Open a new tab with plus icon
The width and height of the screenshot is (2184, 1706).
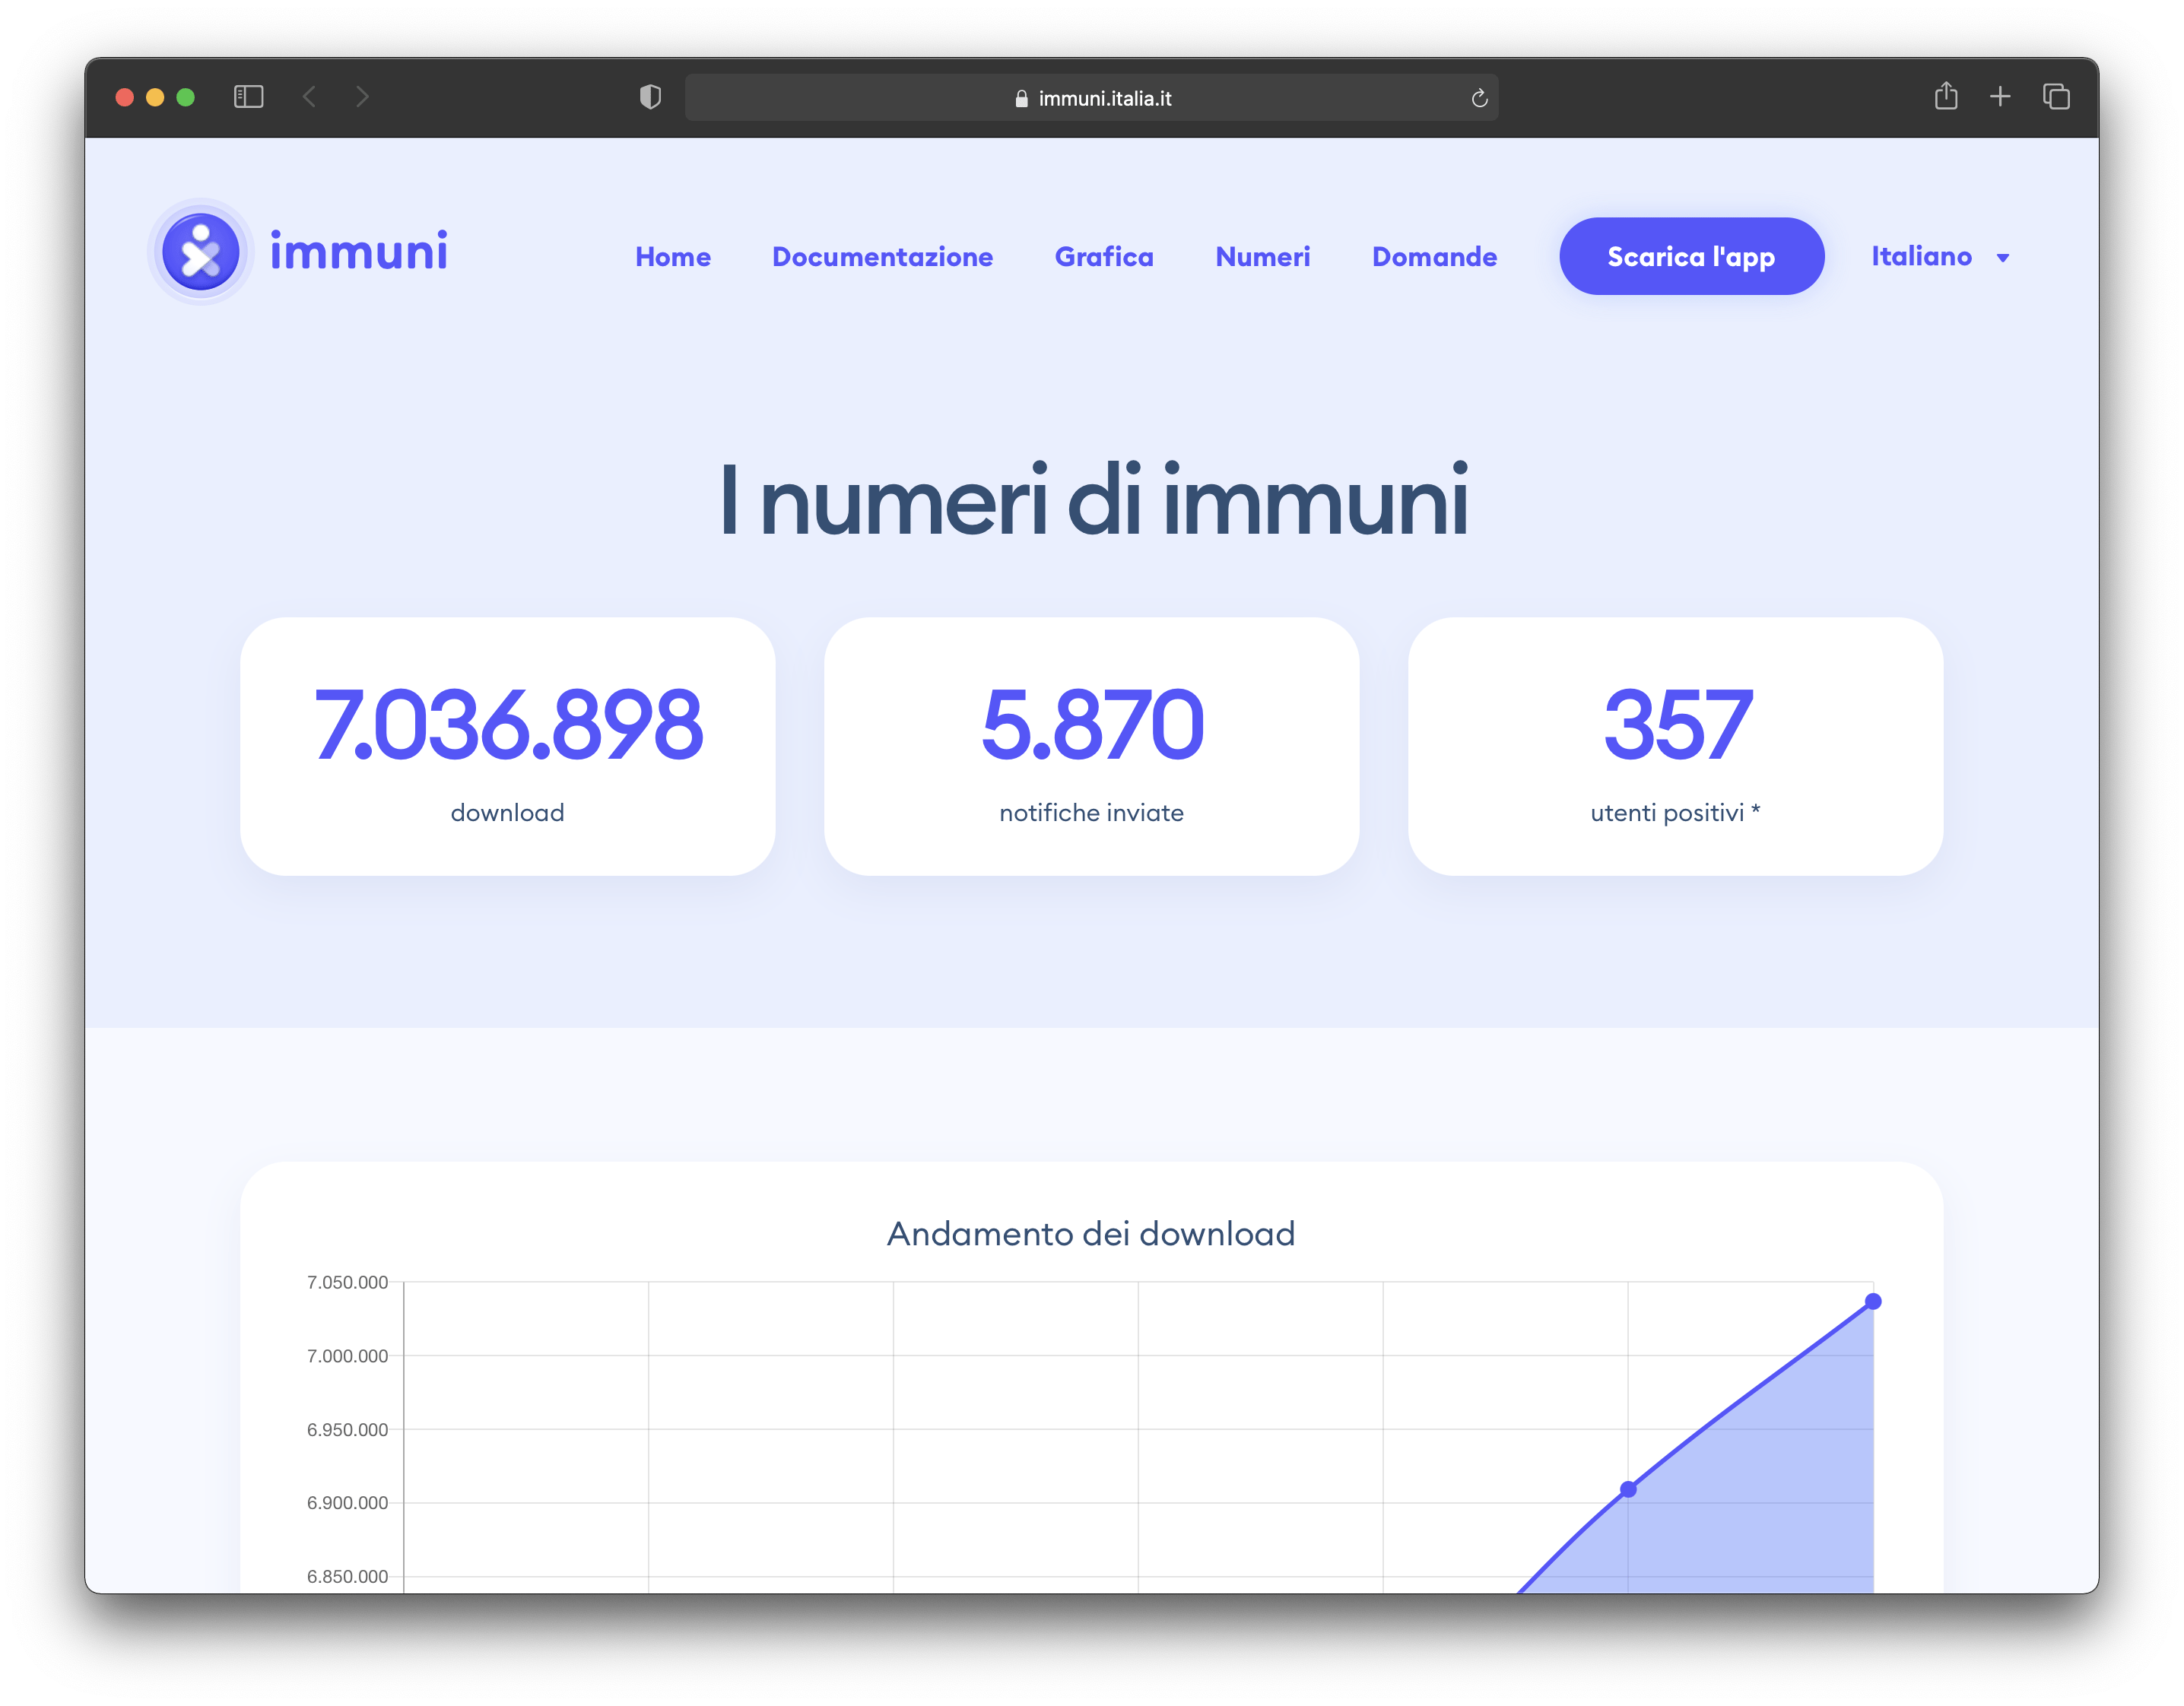click(x=2000, y=96)
